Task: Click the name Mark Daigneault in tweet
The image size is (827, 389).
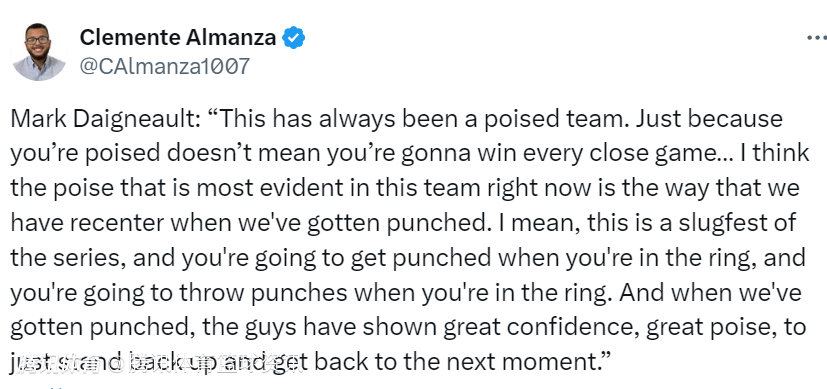Action: pyautogui.click(x=105, y=120)
